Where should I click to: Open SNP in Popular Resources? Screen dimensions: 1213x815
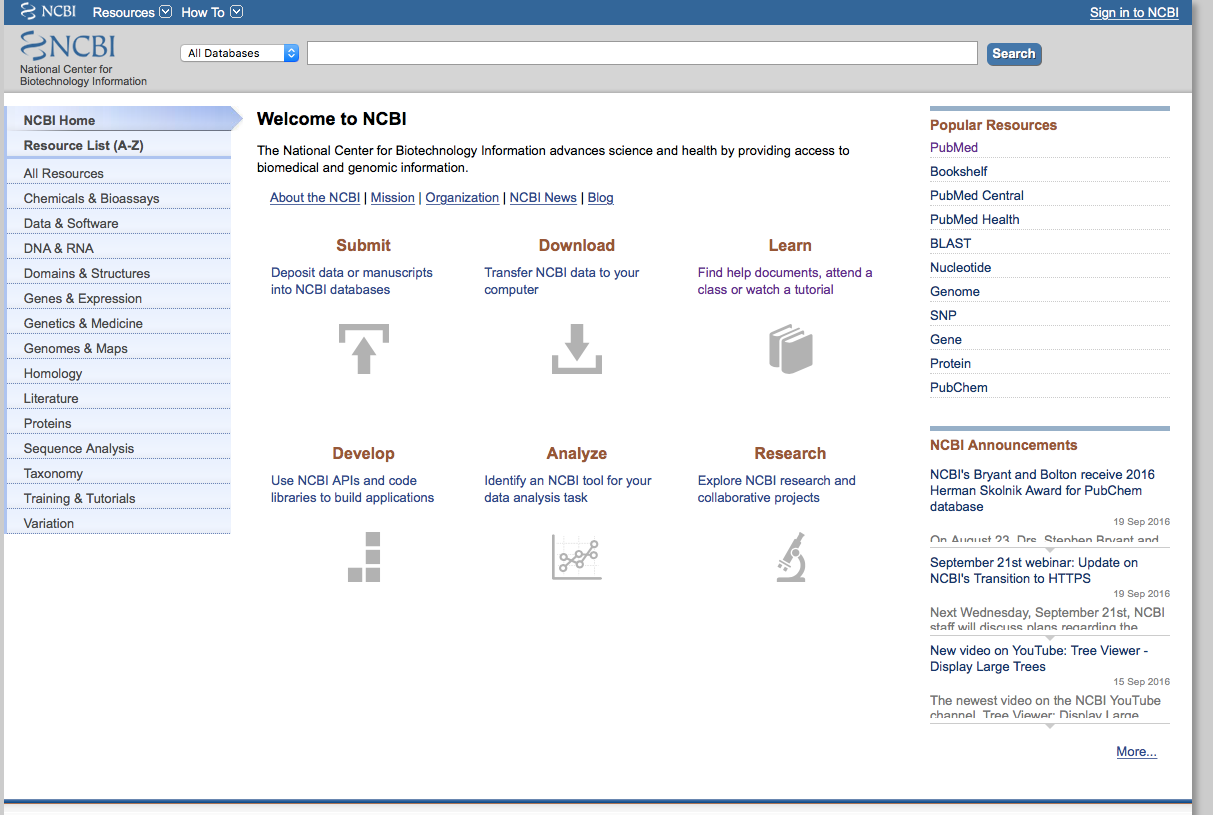click(x=943, y=315)
